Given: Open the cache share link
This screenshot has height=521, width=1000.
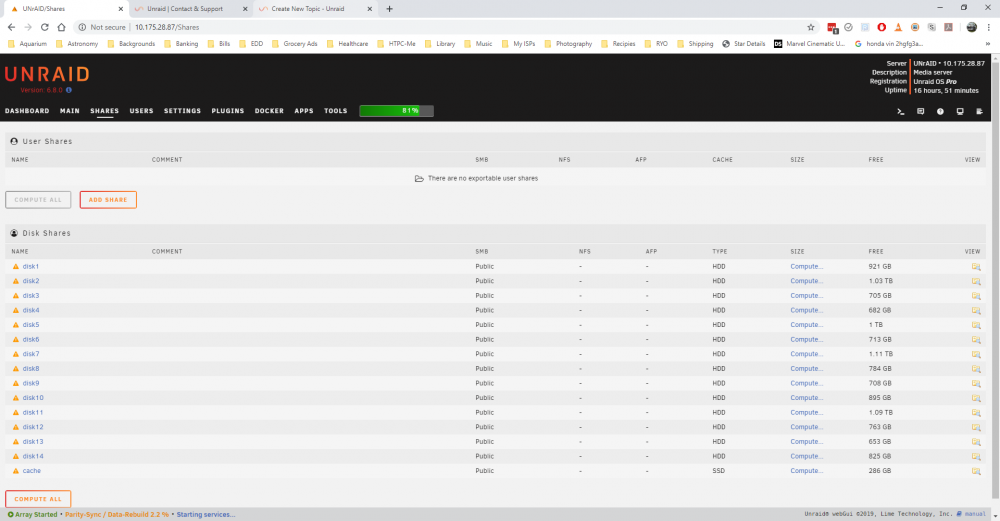Looking at the screenshot, I should point(32,471).
